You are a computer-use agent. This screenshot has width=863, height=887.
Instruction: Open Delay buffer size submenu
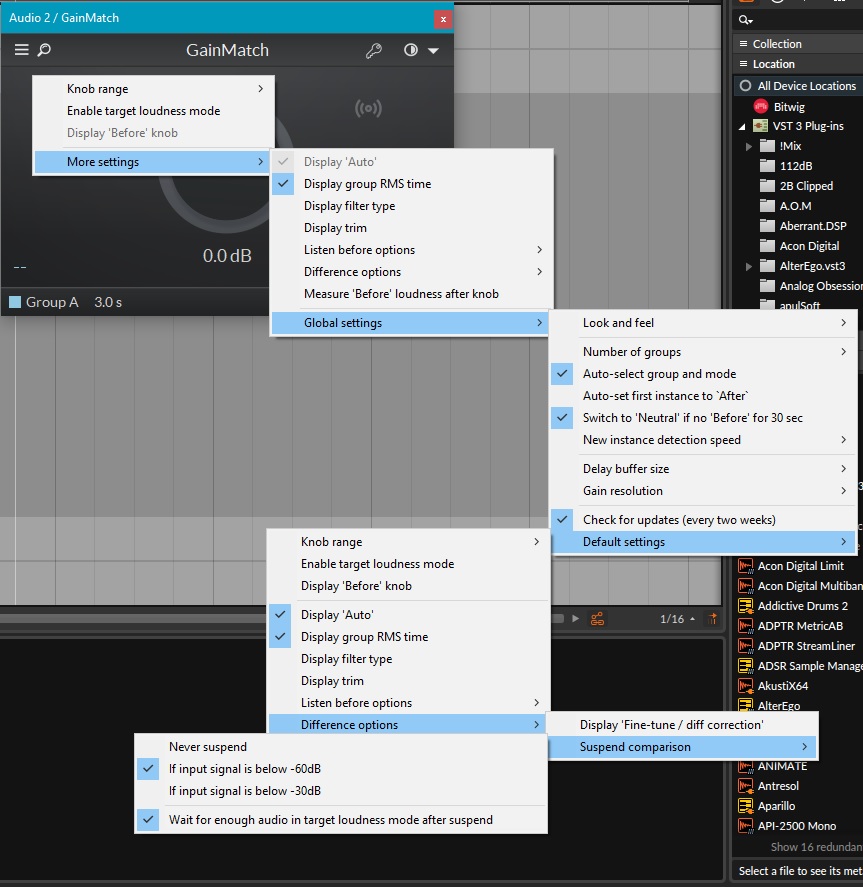coord(704,469)
